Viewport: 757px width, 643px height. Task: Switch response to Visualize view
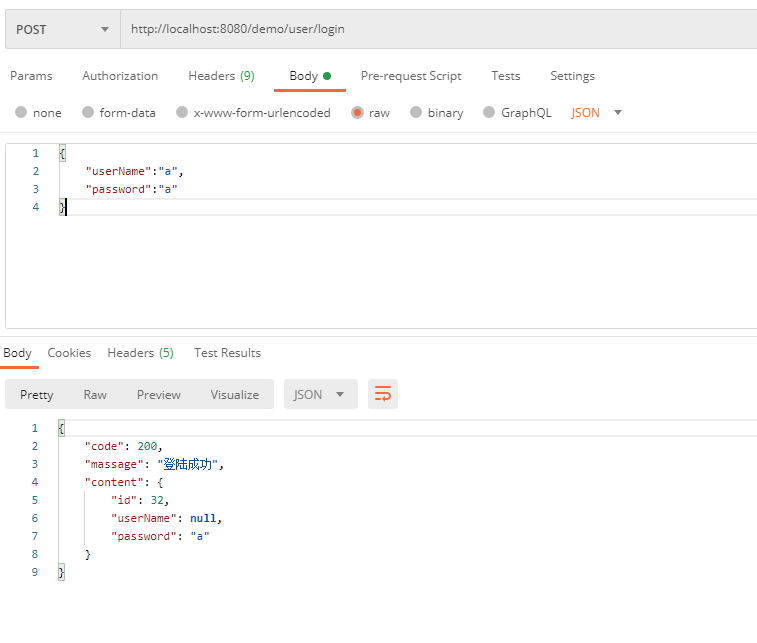click(235, 394)
